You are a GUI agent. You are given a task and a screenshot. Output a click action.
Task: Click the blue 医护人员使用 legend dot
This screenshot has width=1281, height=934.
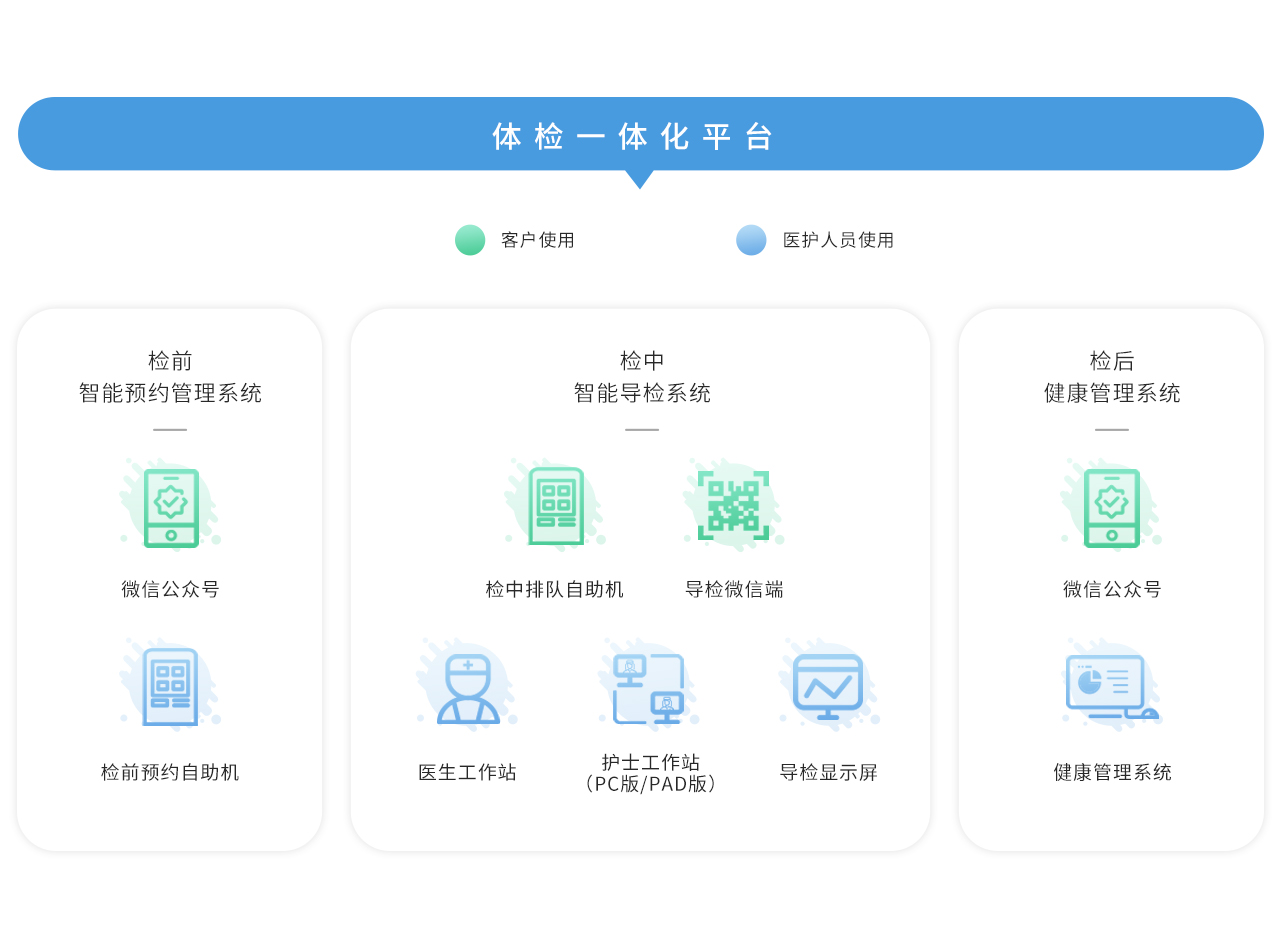click(751, 240)
